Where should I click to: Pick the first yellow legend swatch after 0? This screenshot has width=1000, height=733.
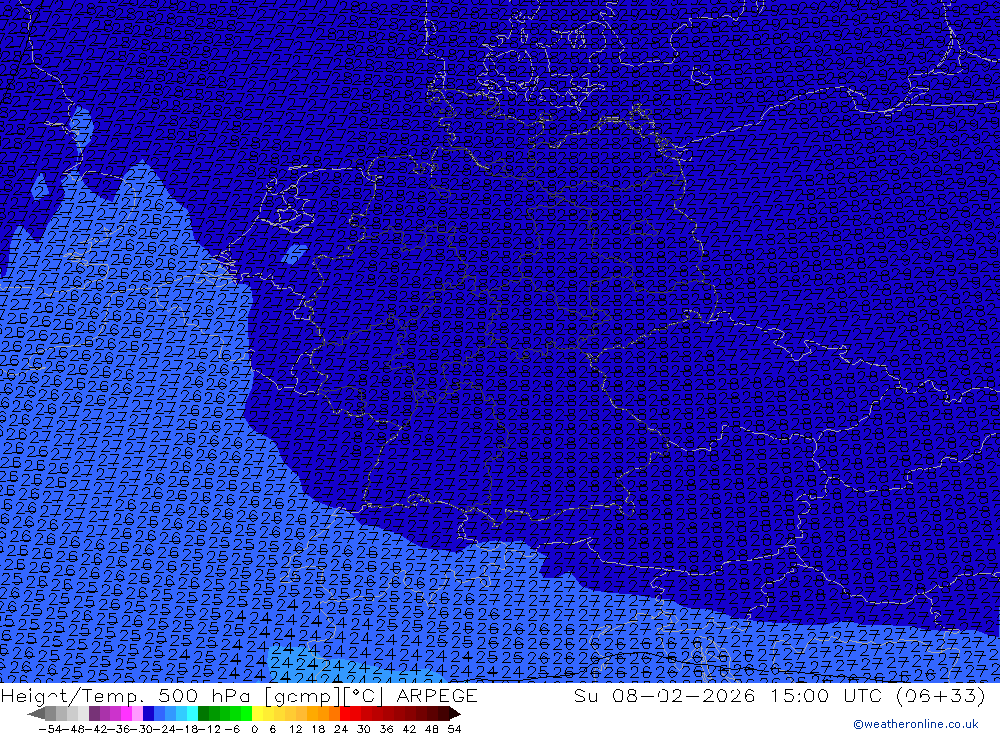coord(258,713)
